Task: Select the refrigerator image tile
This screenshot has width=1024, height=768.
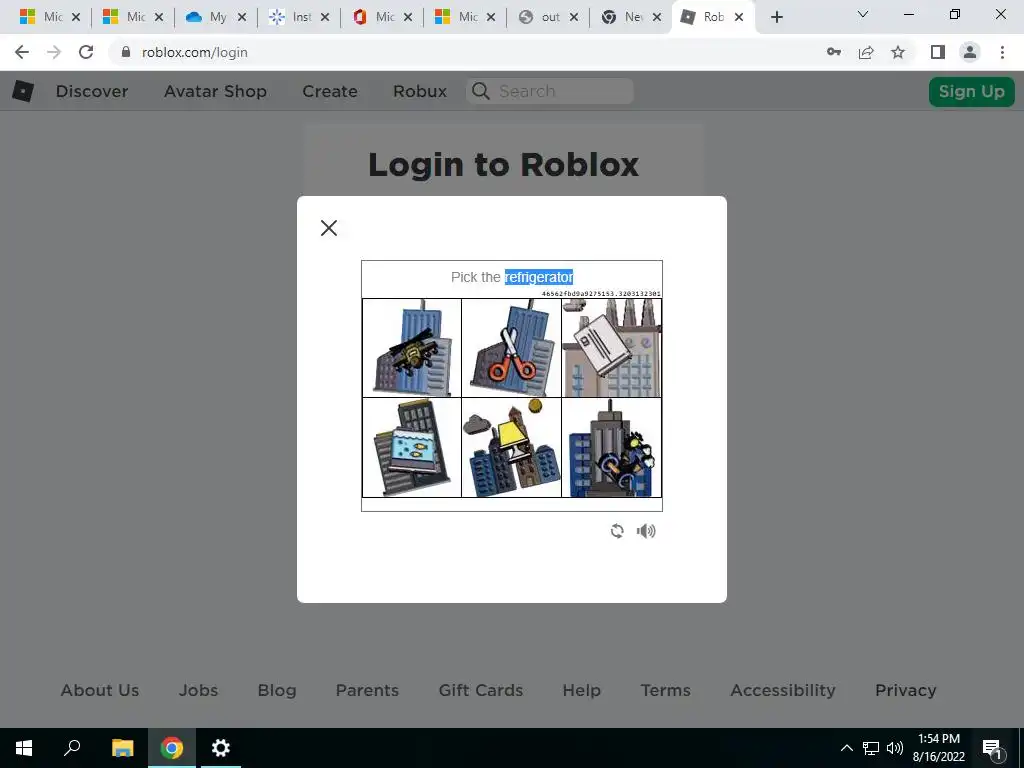Action: (x=611, y=348)
